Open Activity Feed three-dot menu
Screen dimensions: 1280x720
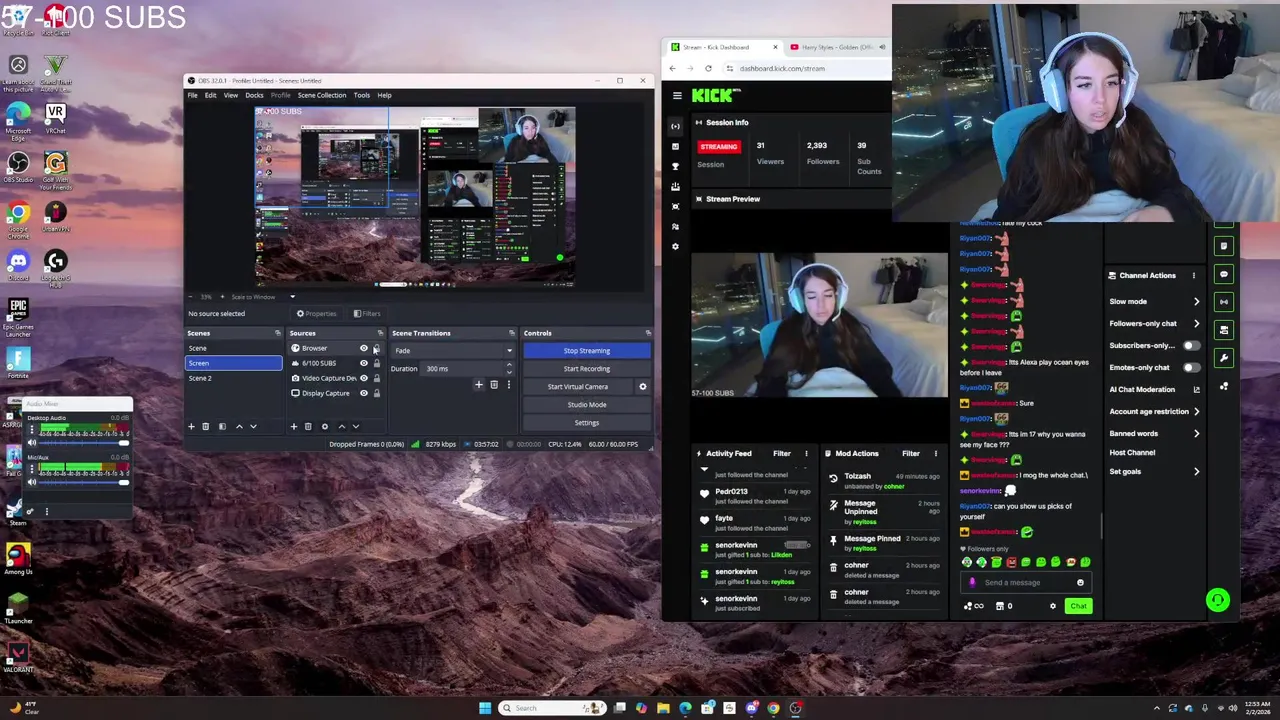tap(806, 454)
